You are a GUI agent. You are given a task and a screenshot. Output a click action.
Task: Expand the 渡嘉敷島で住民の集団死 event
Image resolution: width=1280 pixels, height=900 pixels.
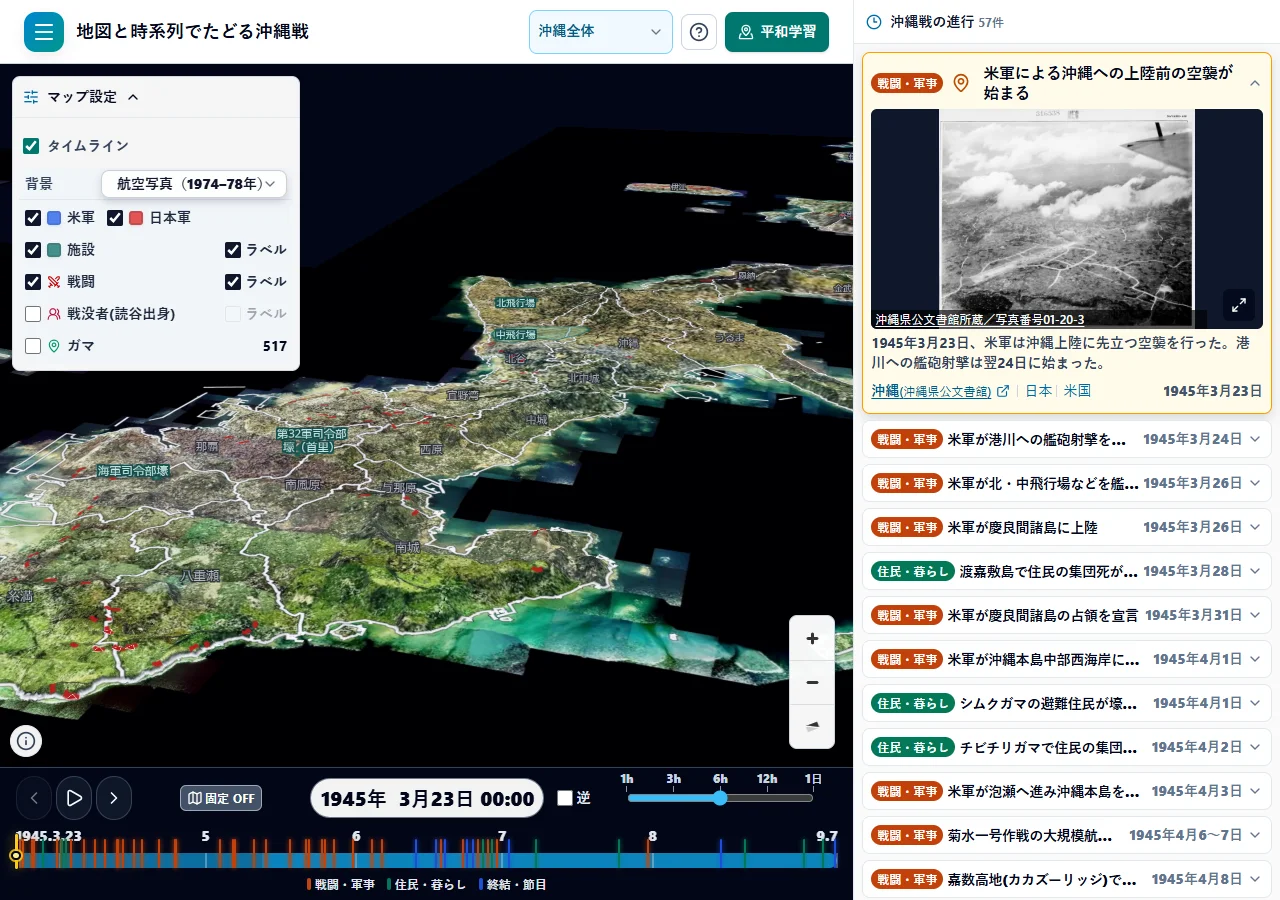tap(1067, 571)
